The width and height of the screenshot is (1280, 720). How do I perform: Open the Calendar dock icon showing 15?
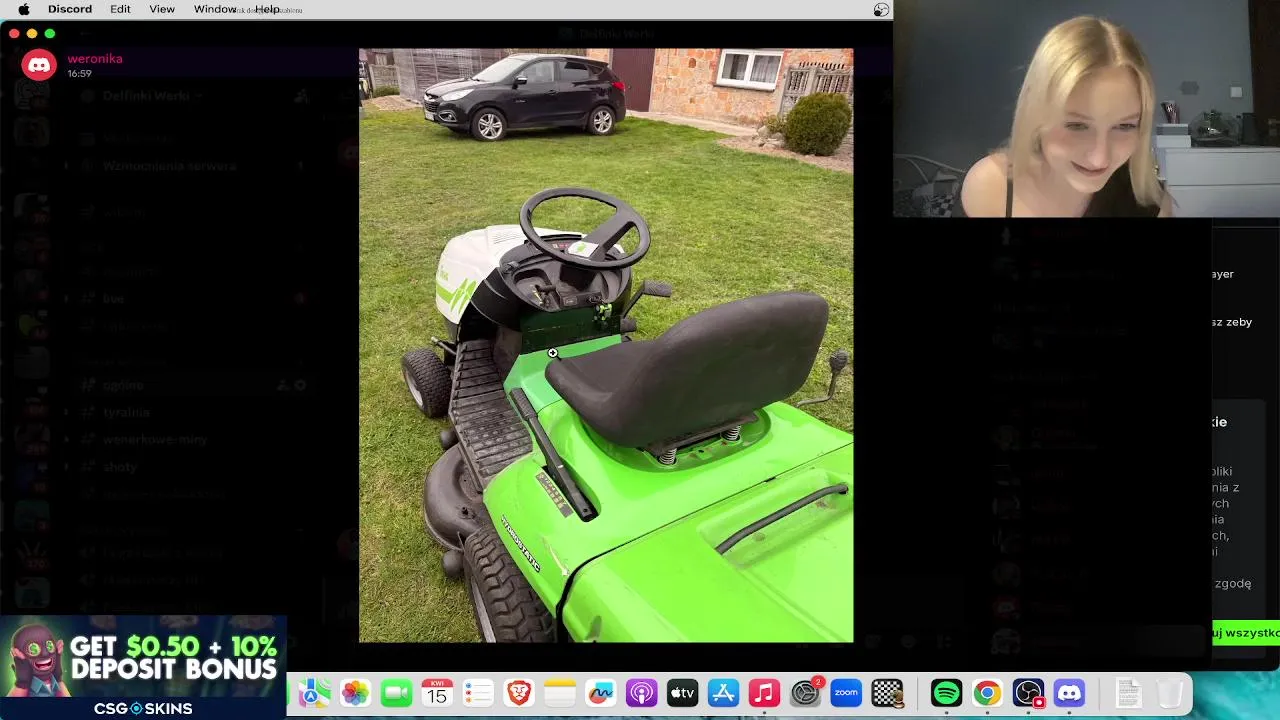tap(437, 693)
